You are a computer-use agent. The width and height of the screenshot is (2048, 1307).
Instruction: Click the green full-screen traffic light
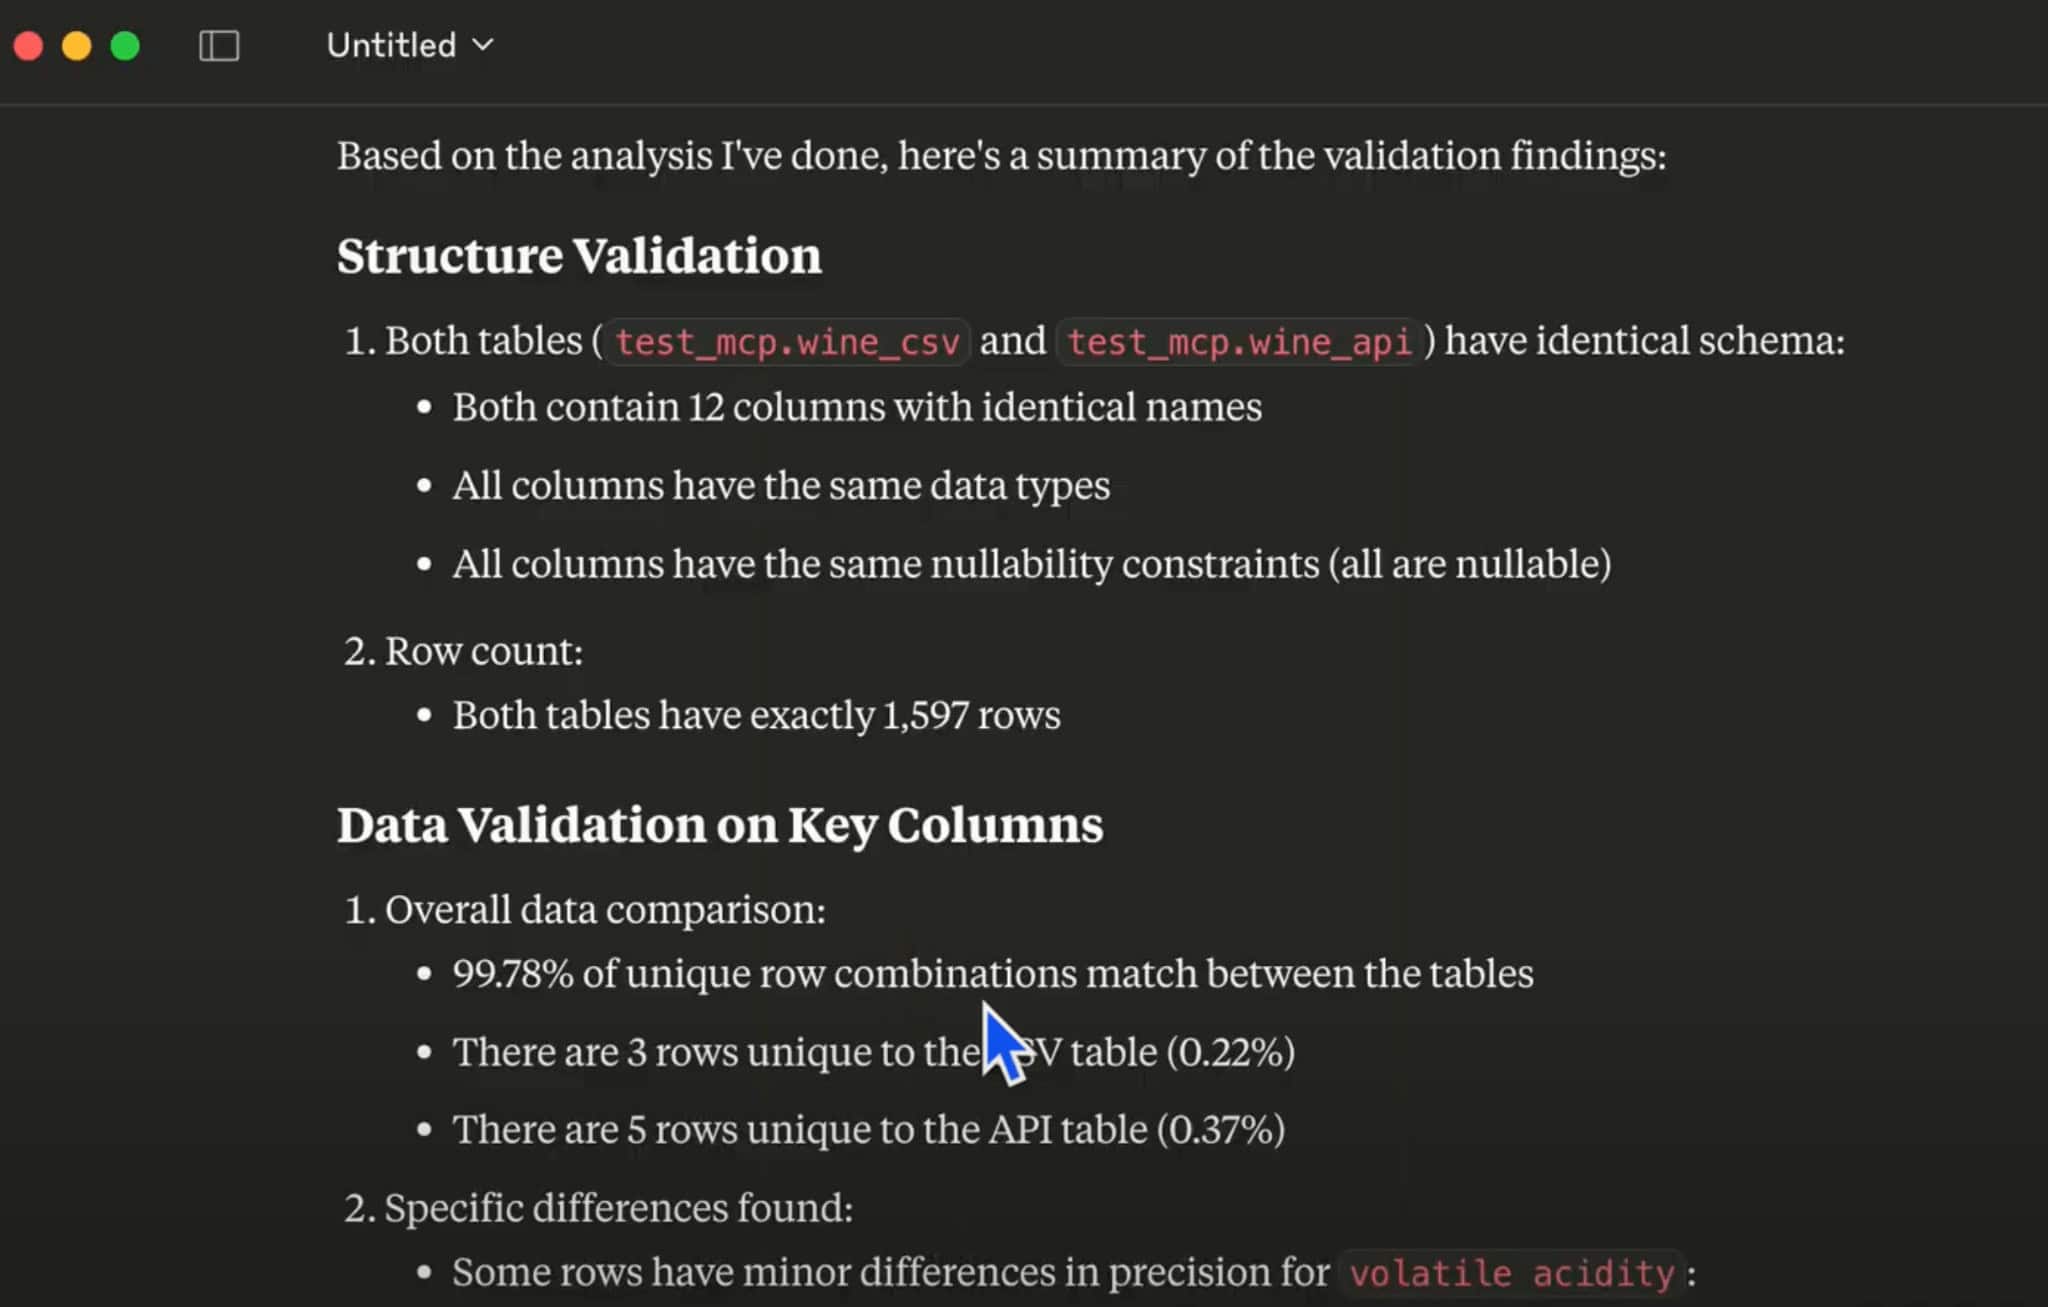pyautogui.click(x=124, y=46)
